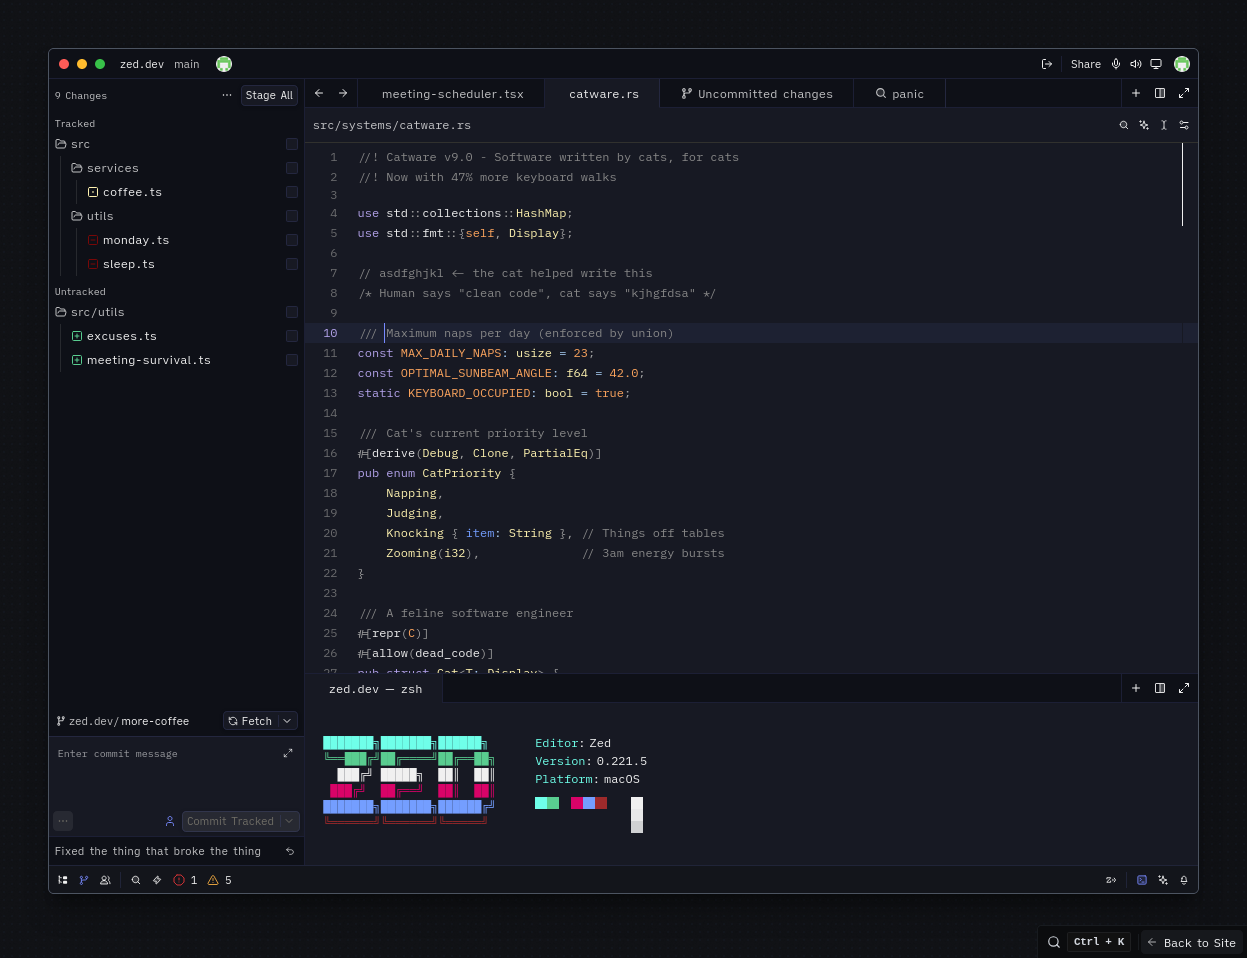Screen dimensions: 1247x958
Task: Check the stage checkbox for coffee.ts
Action: 291,192
